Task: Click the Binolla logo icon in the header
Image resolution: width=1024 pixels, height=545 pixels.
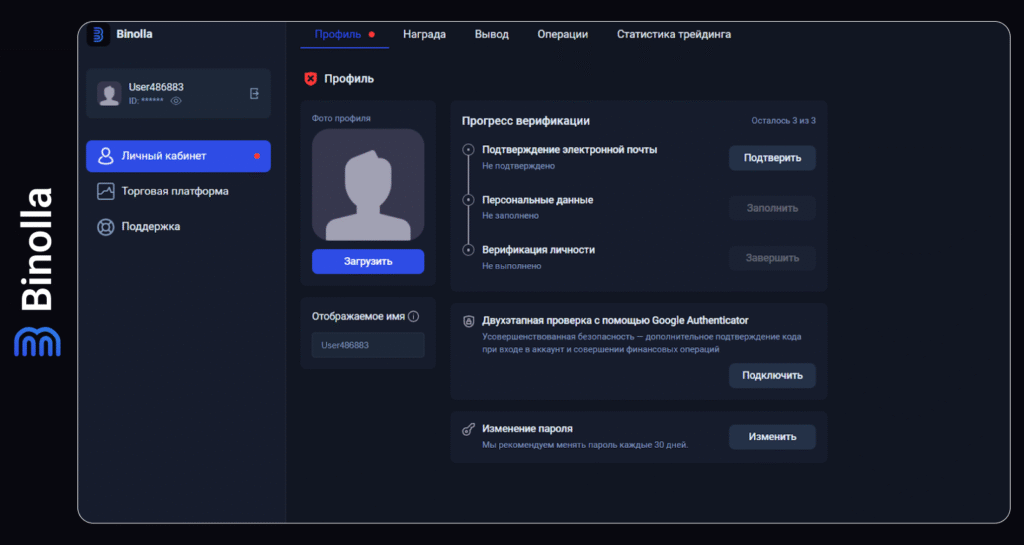Action: click(x=98, y=35)
